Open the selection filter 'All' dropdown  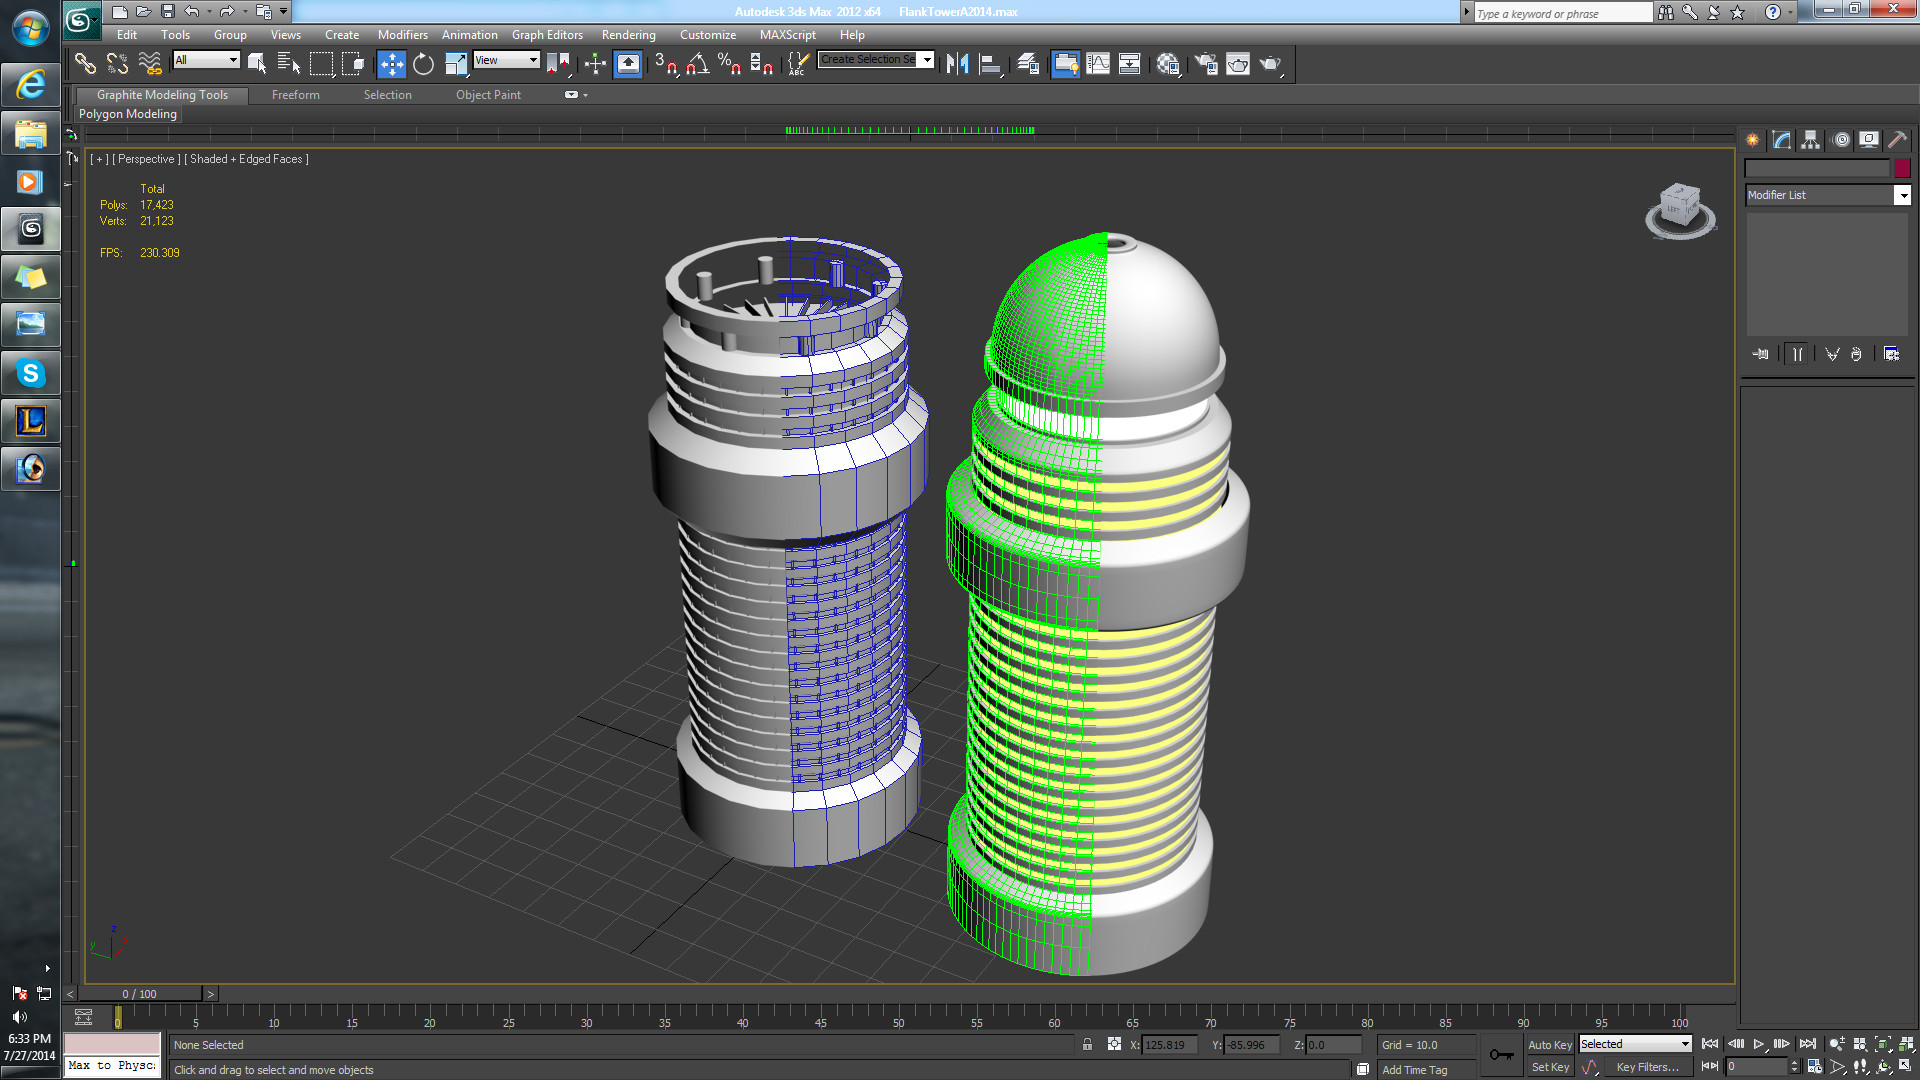pyautogui.click(x=207, y=60)
